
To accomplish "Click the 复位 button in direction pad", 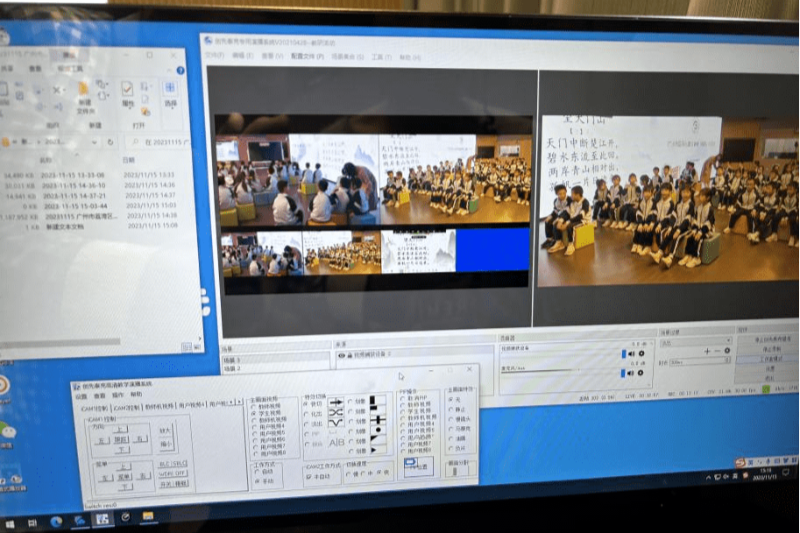I will tap(120, 439).
